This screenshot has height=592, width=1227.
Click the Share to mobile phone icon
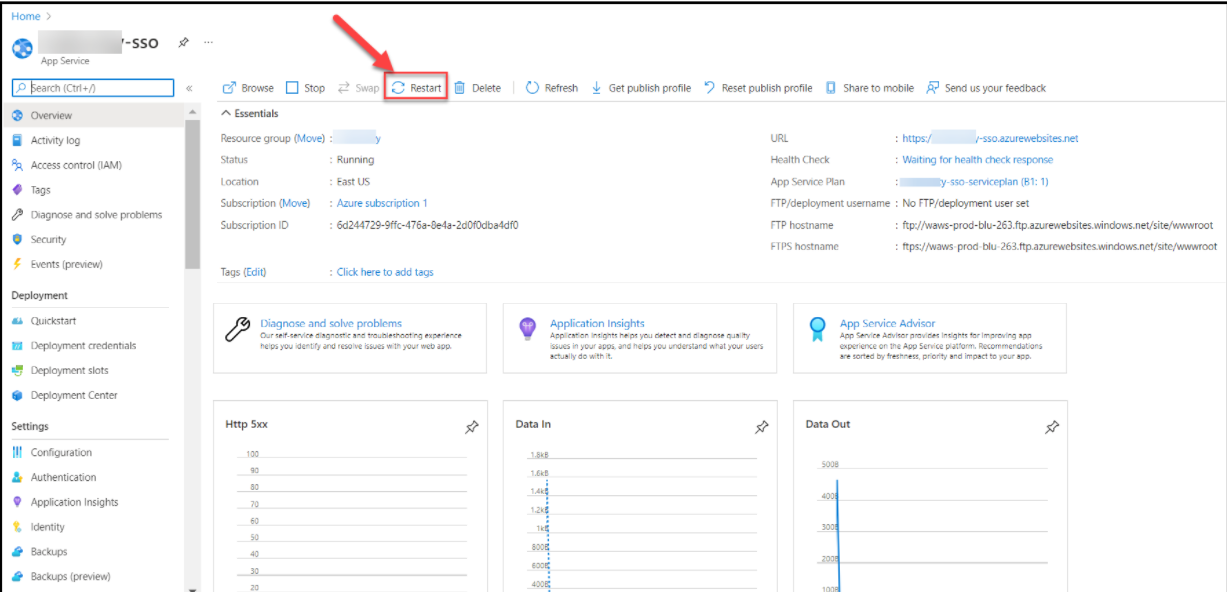pos(831,88)
